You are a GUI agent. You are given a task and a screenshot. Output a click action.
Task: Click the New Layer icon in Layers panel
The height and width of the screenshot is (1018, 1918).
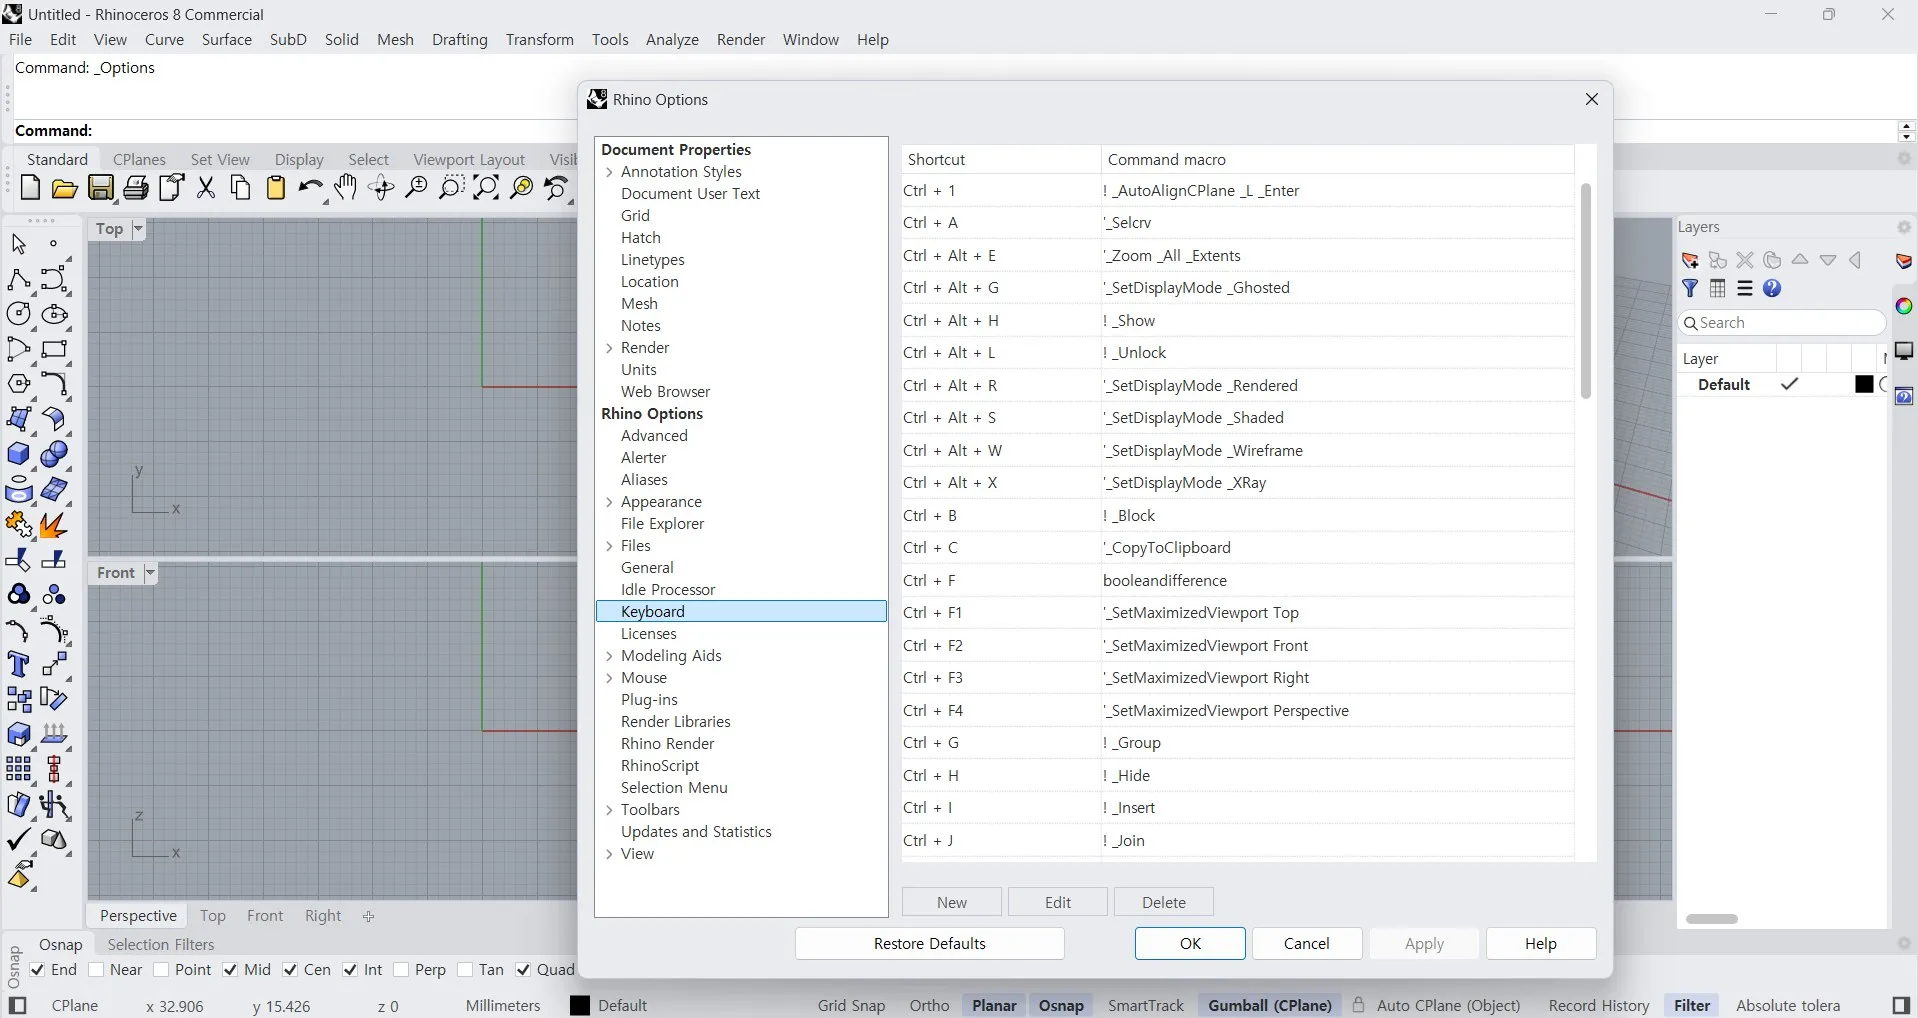tap(1691, 260)
